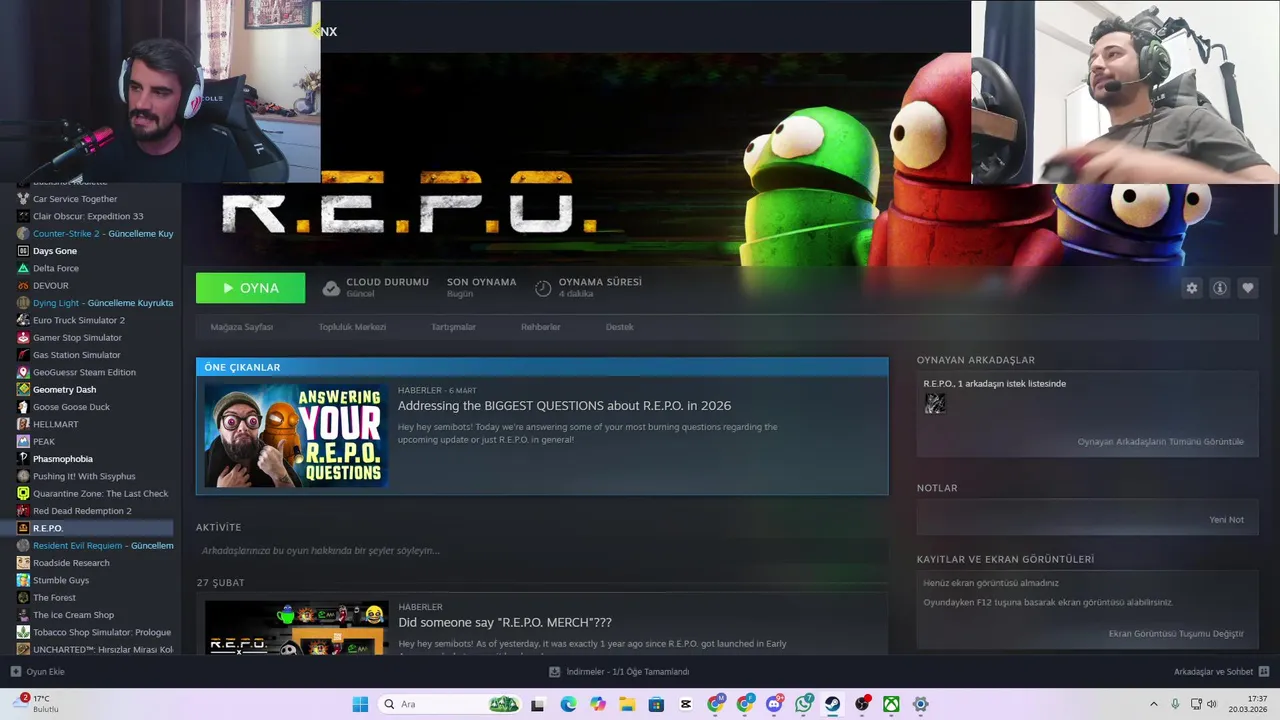
Task: Click the Gamer Stop Simulator icon
Action: [23, 338]
